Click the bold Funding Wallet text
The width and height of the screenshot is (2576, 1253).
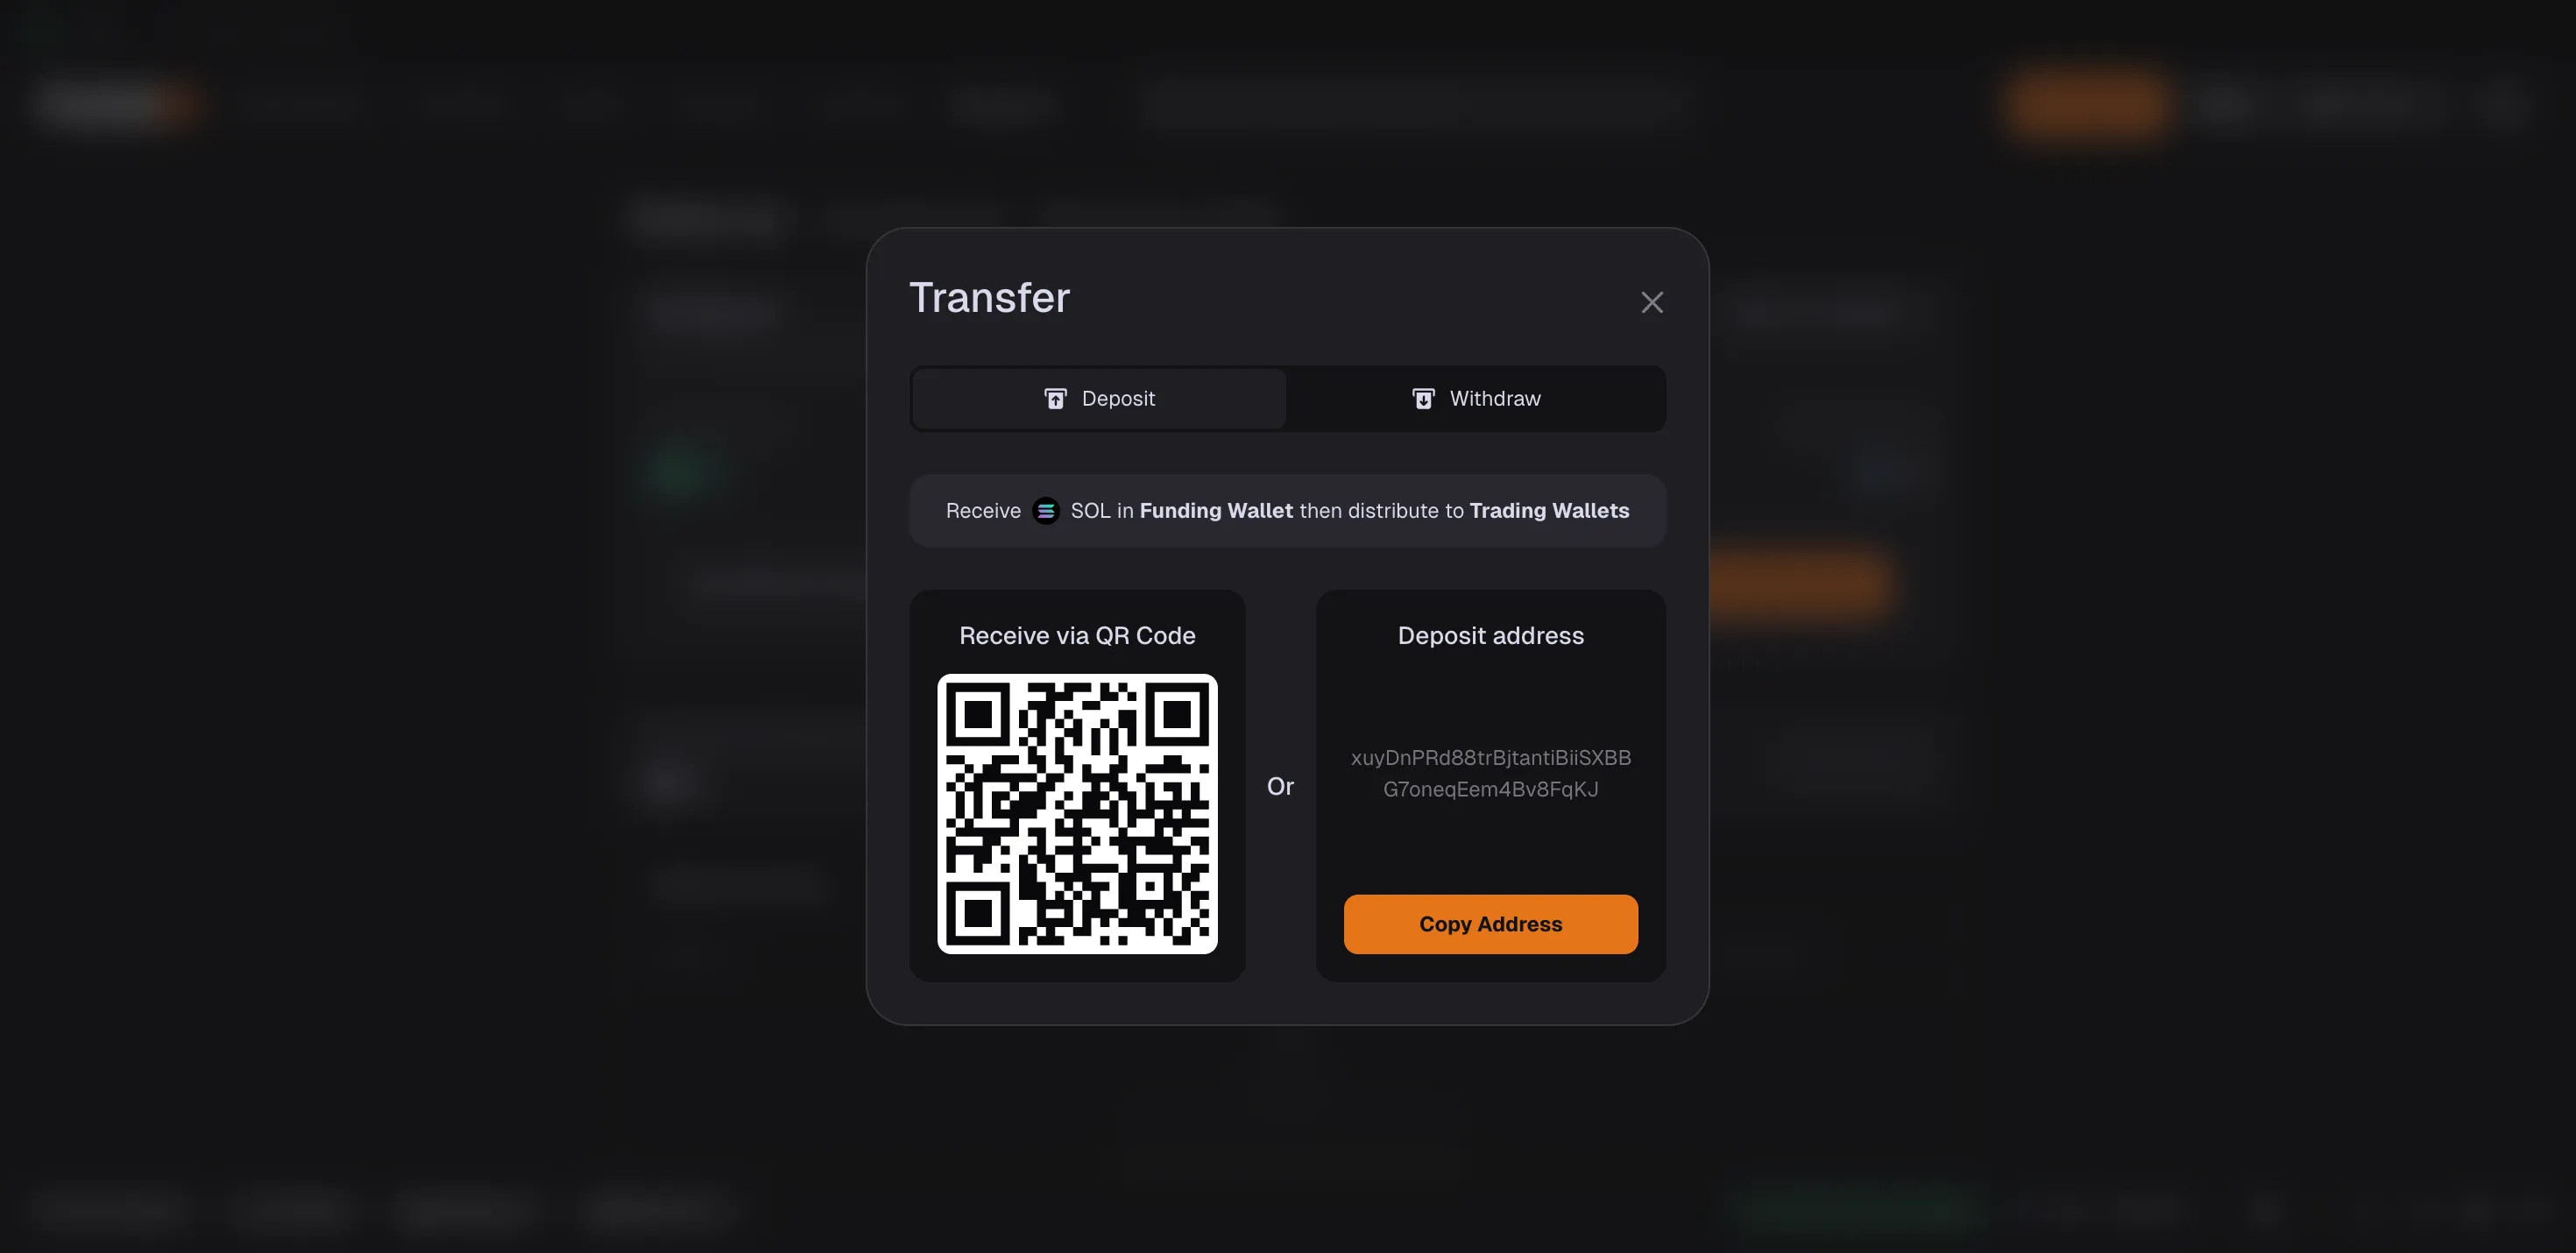click(1216, 511)
